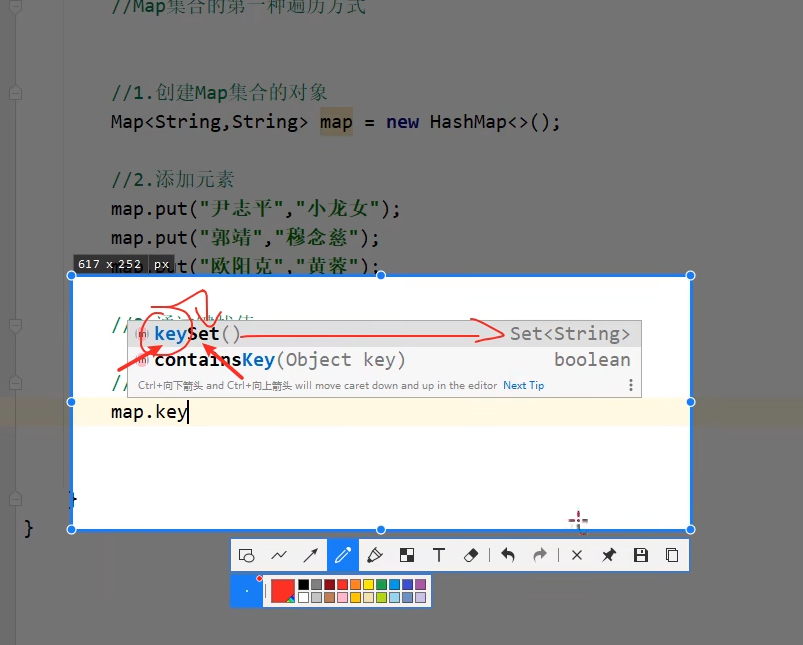Image resolution: width=803 pixels, height=645 pixels.
Task: Pick the lime green swatch
Action: click(382, 597)
